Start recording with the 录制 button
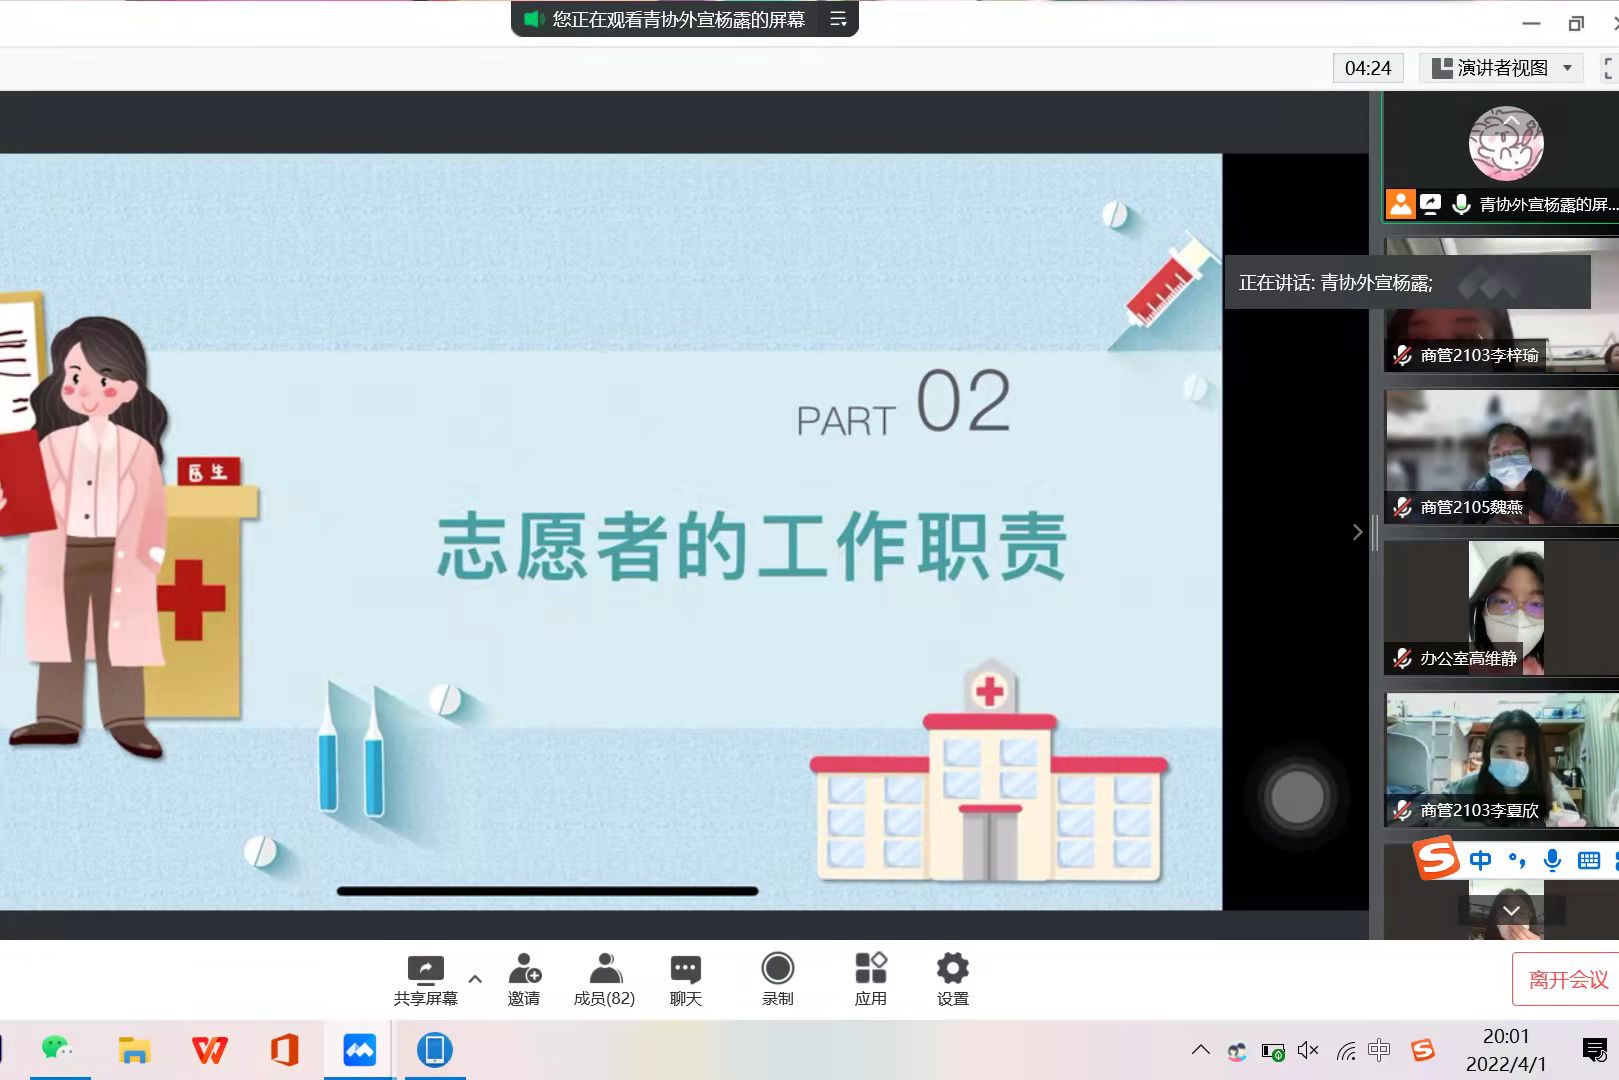The height and width of the screenshot is (1080, 1619). point(777,979)
